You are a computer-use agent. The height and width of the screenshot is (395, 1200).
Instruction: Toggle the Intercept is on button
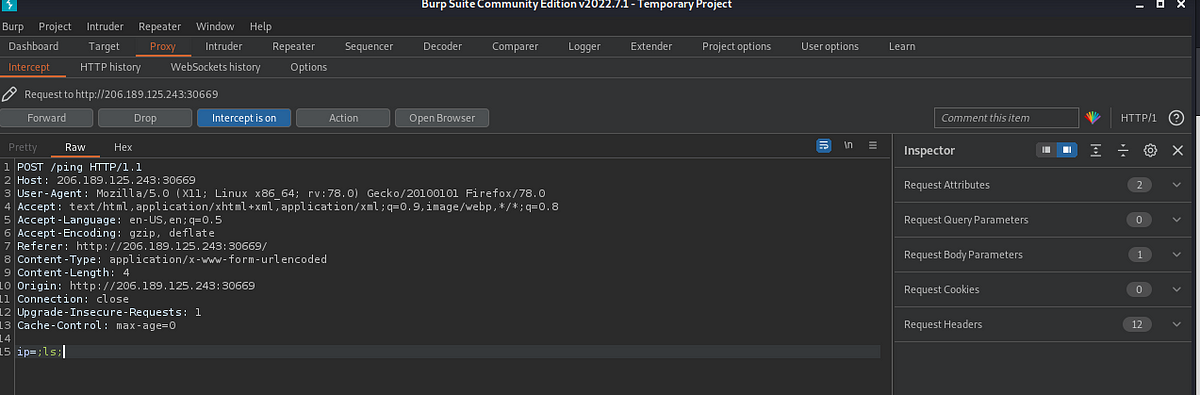click(x=244, y=118)
